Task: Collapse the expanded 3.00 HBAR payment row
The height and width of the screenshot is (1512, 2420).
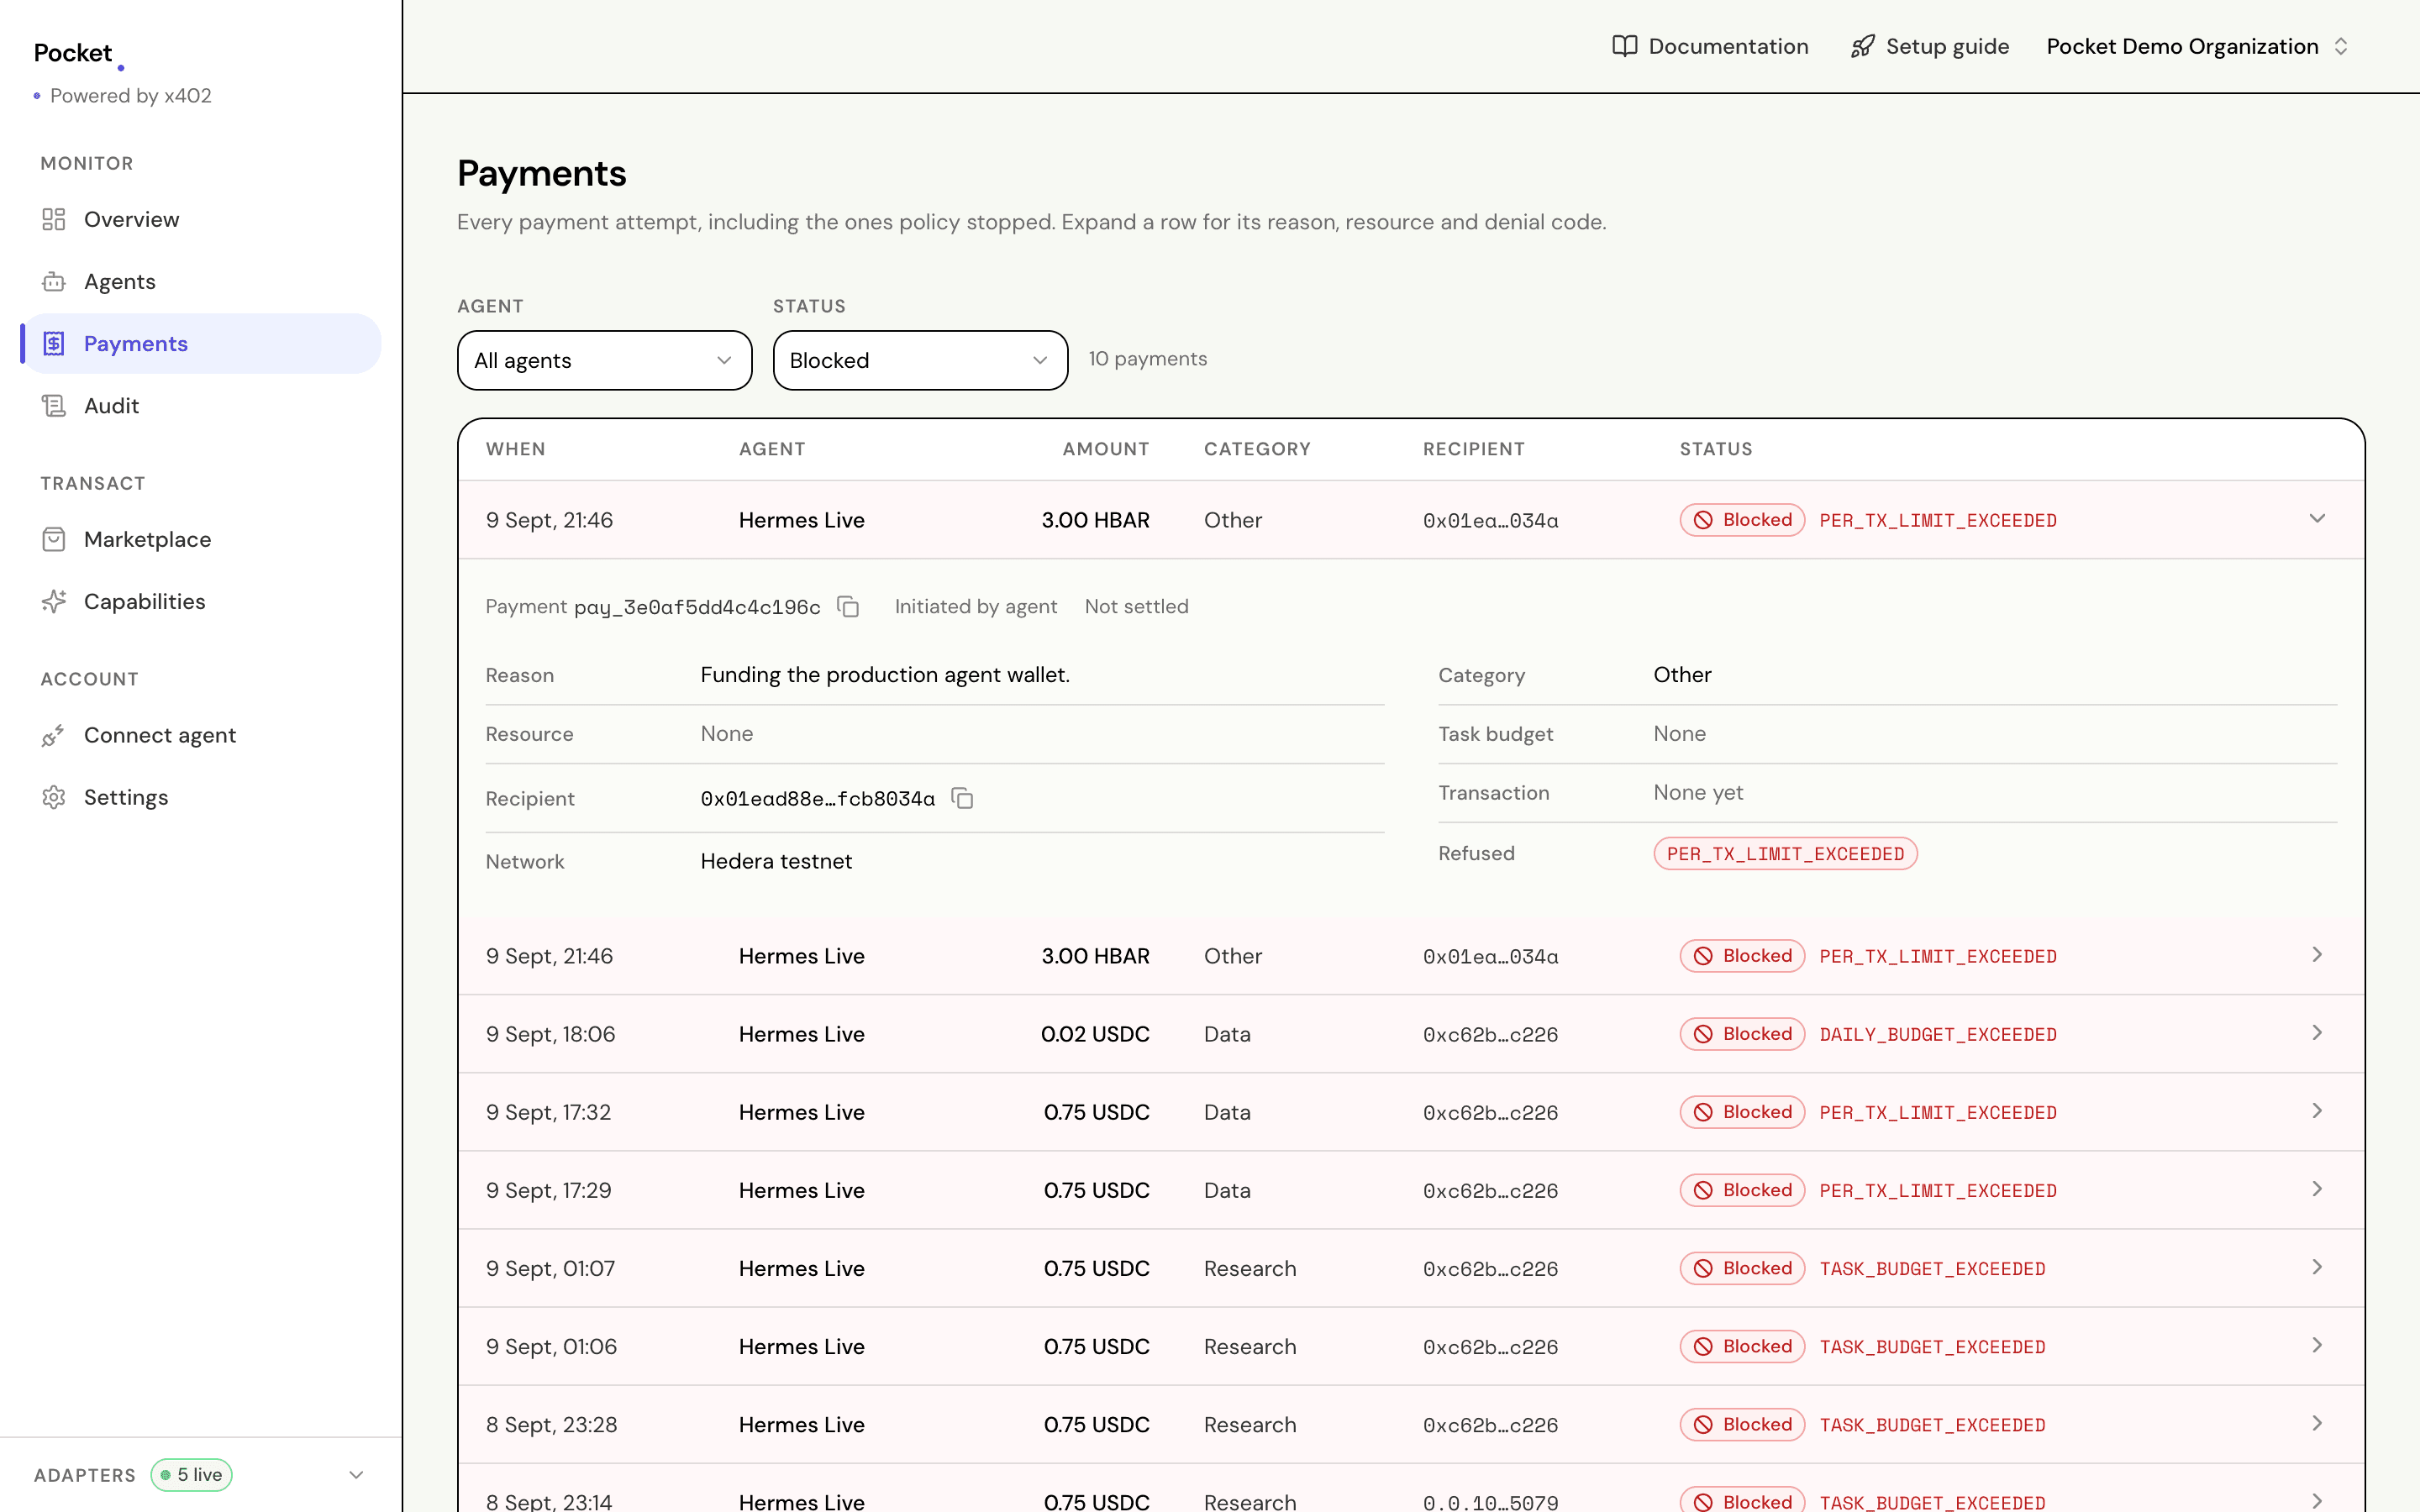Action: click(x=2317, y=518)
